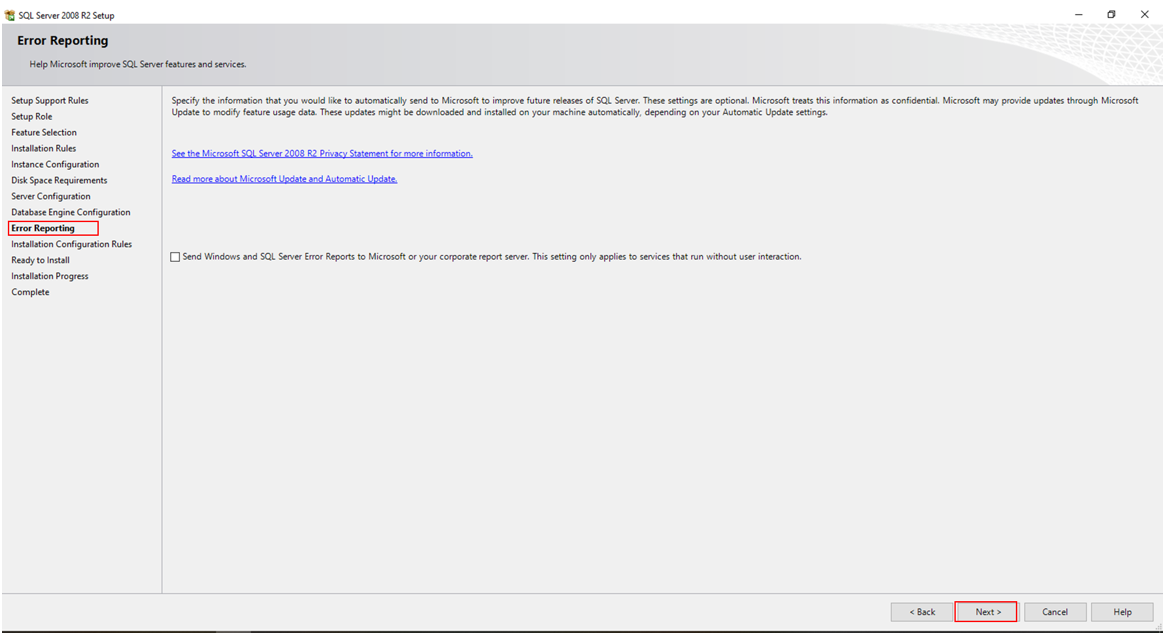Select the Feature Selection step
The height and width of the screenshot is (633, 1168).
[x=44, y=133]
